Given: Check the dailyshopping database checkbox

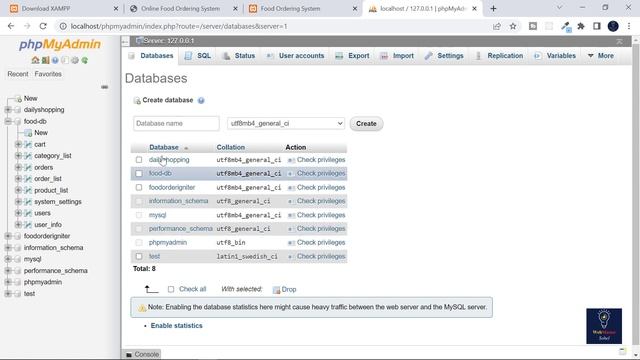Looking at the screenshot, I should tap(139, 160).
